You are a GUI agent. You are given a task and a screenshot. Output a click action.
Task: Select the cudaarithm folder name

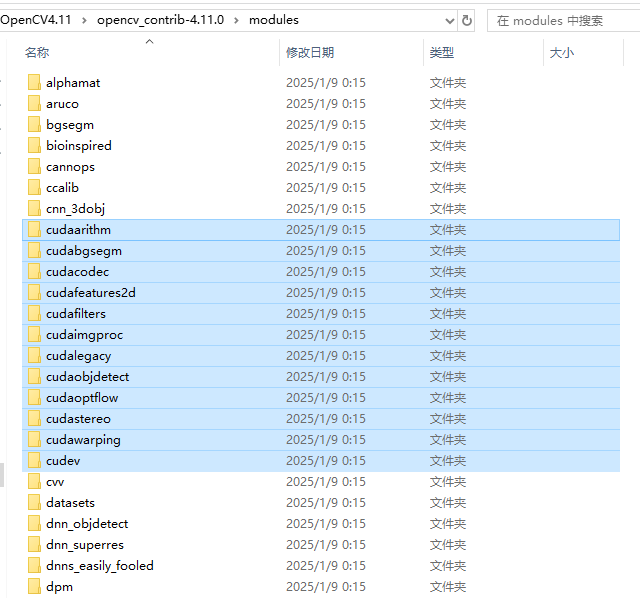(78, 230)
